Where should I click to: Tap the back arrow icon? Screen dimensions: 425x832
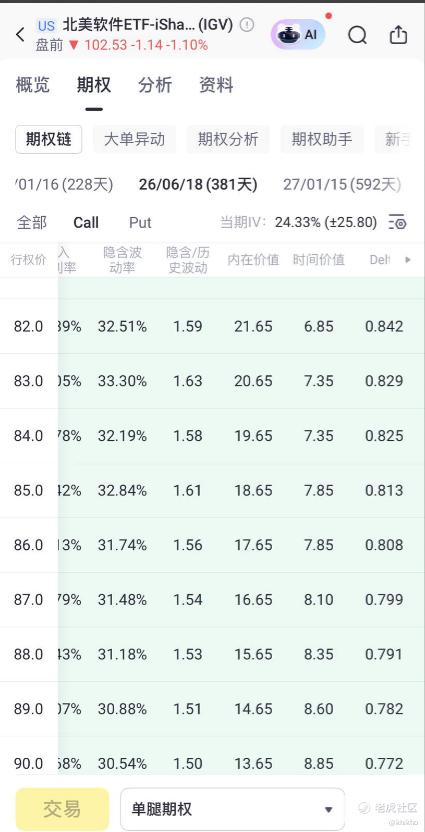(x=20, y=35)
